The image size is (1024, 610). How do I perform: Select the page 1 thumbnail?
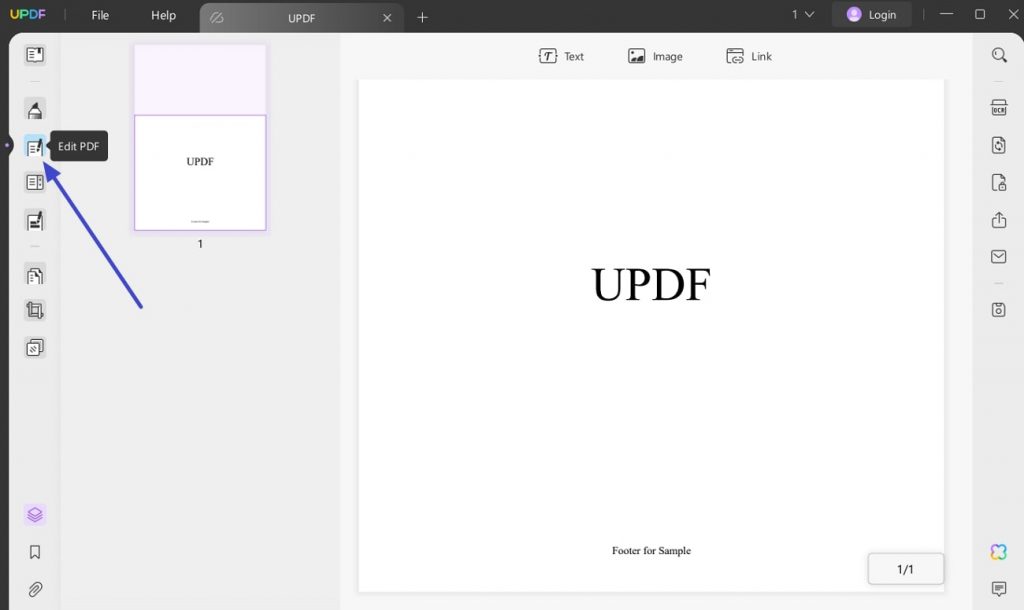click(199, 172)
